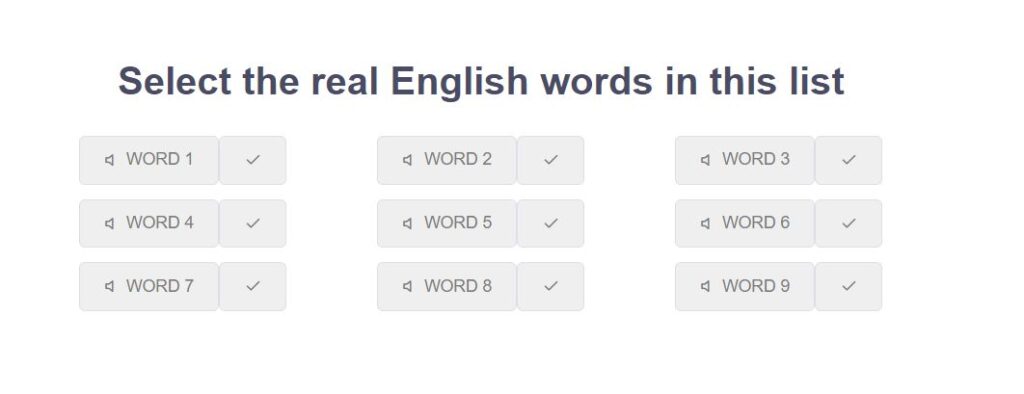Viewport: 1024px width, 394px height.
Task: Click the WORD 9 label button
Action: click(744, 286)
